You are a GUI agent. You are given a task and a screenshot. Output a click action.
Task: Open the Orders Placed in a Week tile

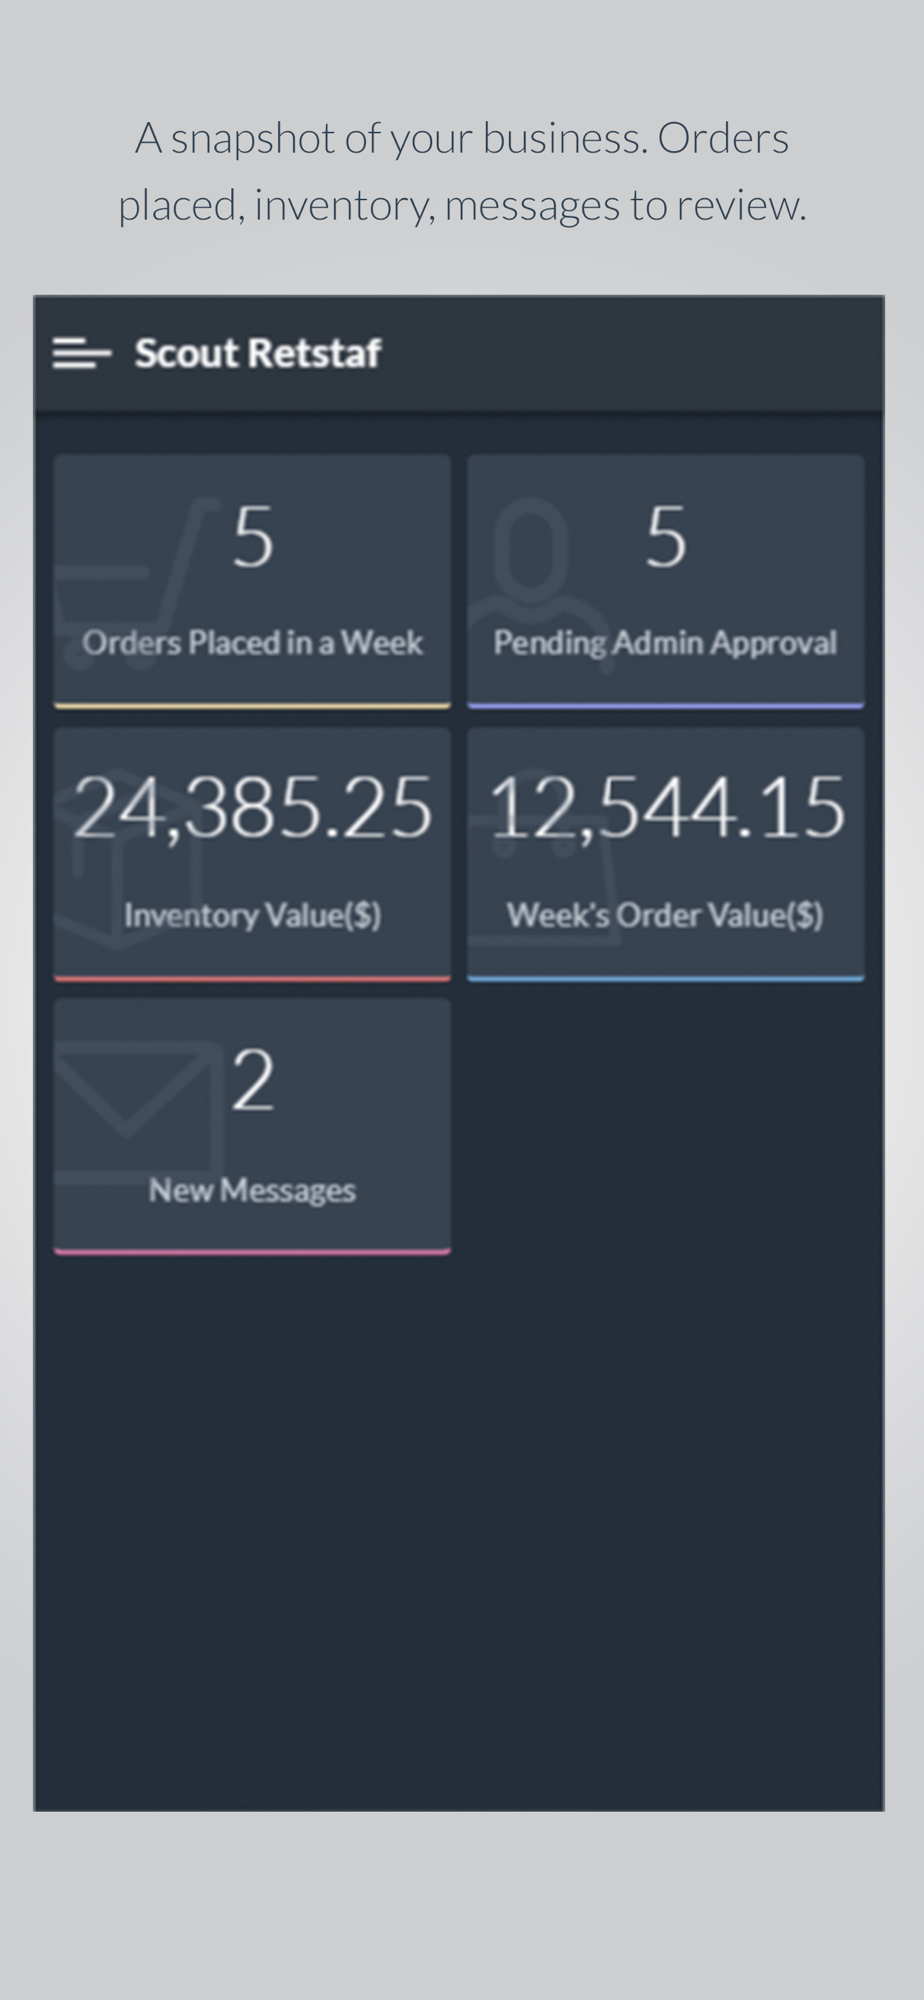click(252, 581)
